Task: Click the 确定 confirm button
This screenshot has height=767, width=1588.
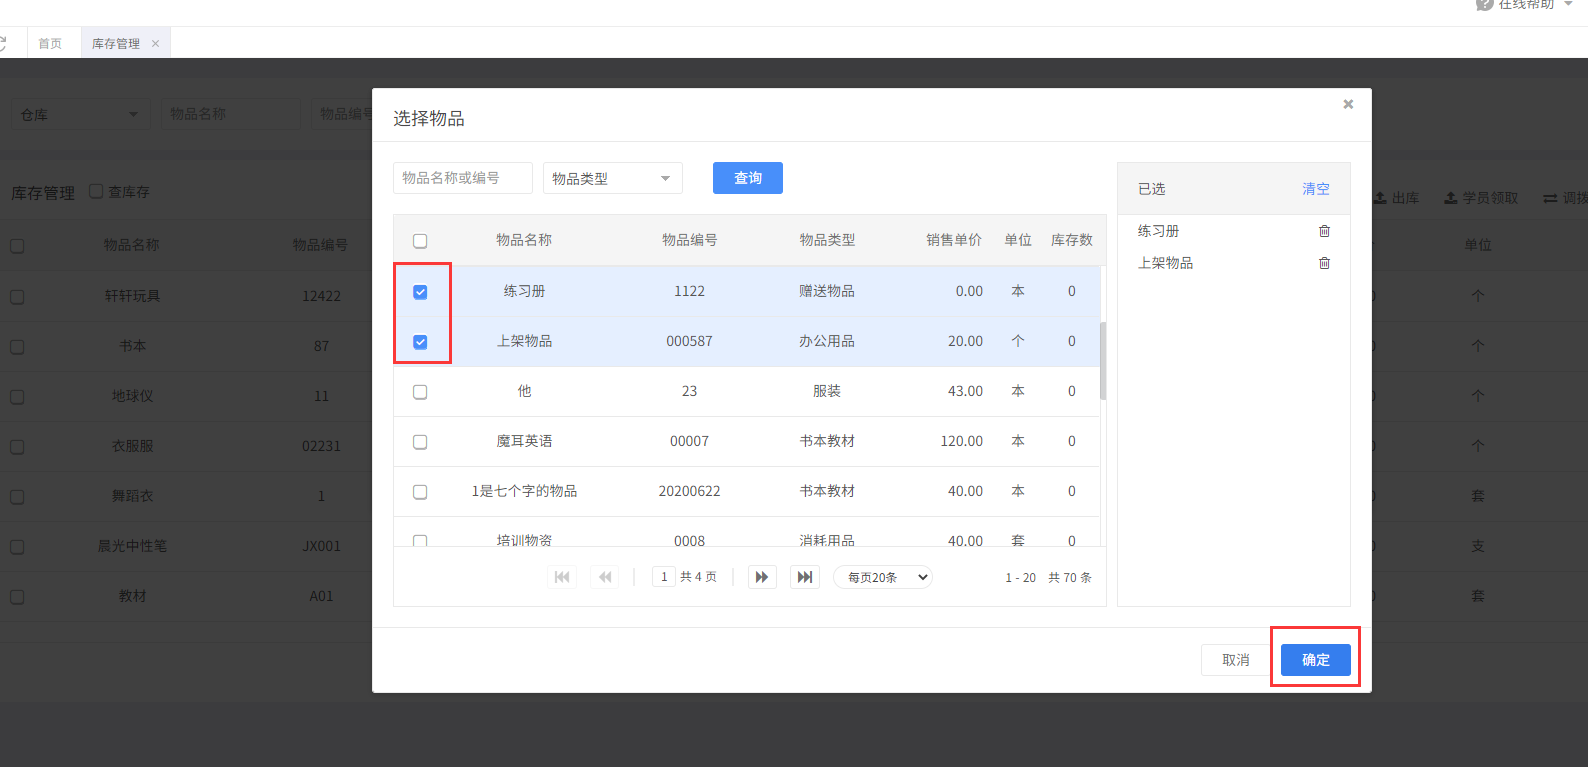Action: 1316,660
